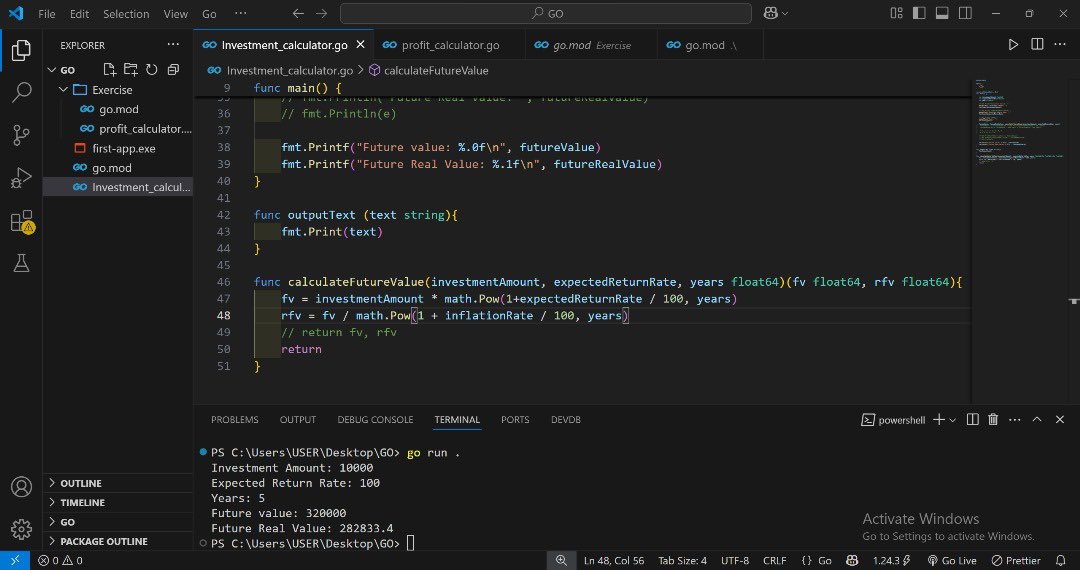Screen dimensions: 1080x570
Task: Click New Folder icon in Explorer header
Action: (x=130, y=70)
